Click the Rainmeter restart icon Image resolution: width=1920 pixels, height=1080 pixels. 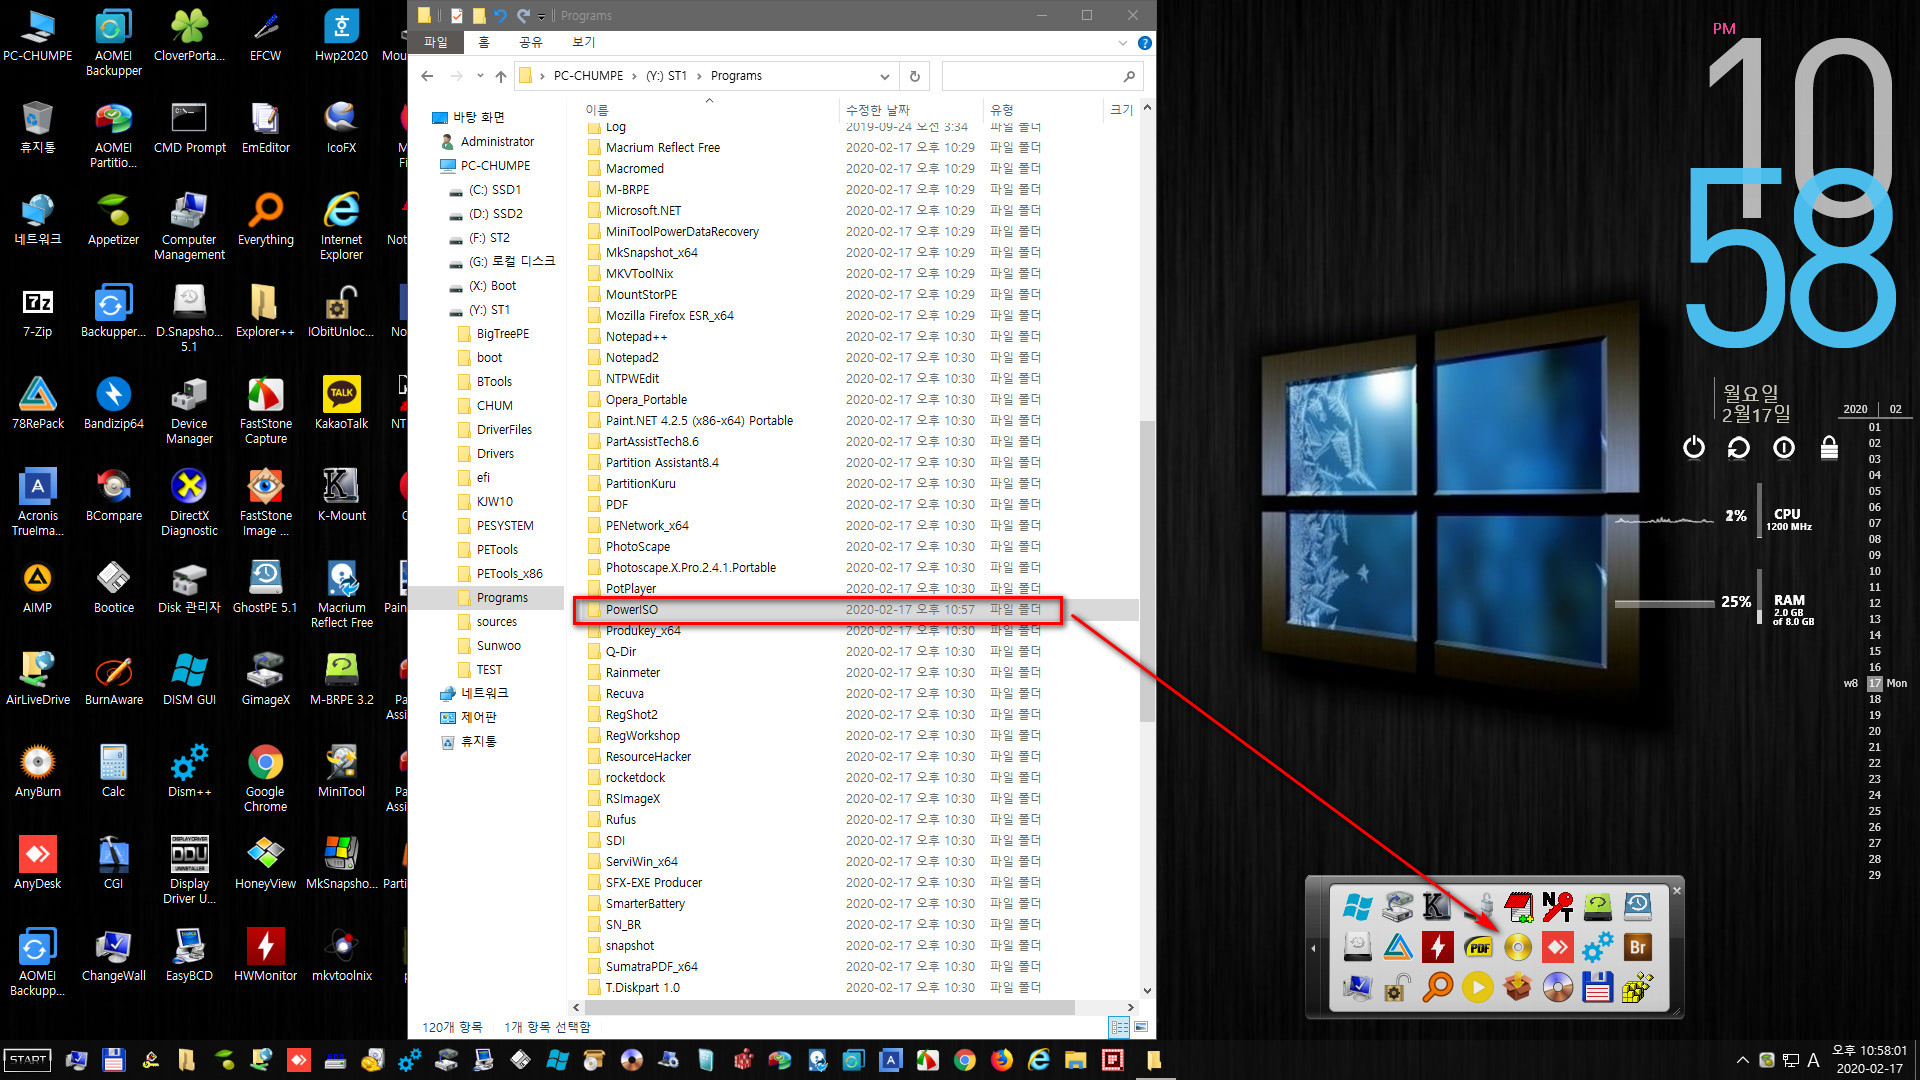coord(1738,447)
